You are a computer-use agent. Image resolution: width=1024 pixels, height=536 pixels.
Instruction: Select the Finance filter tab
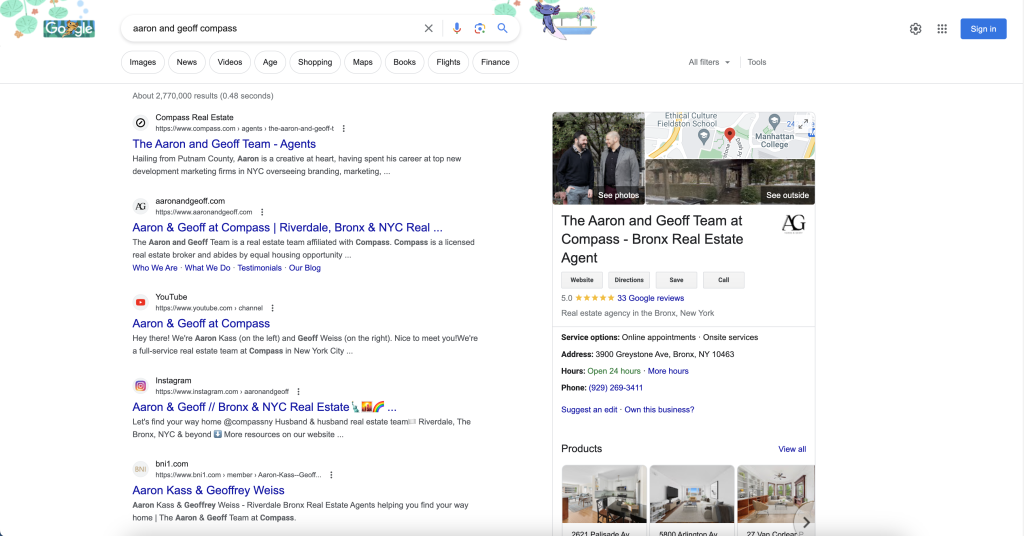pyautogui.click(x=495, y=62)
